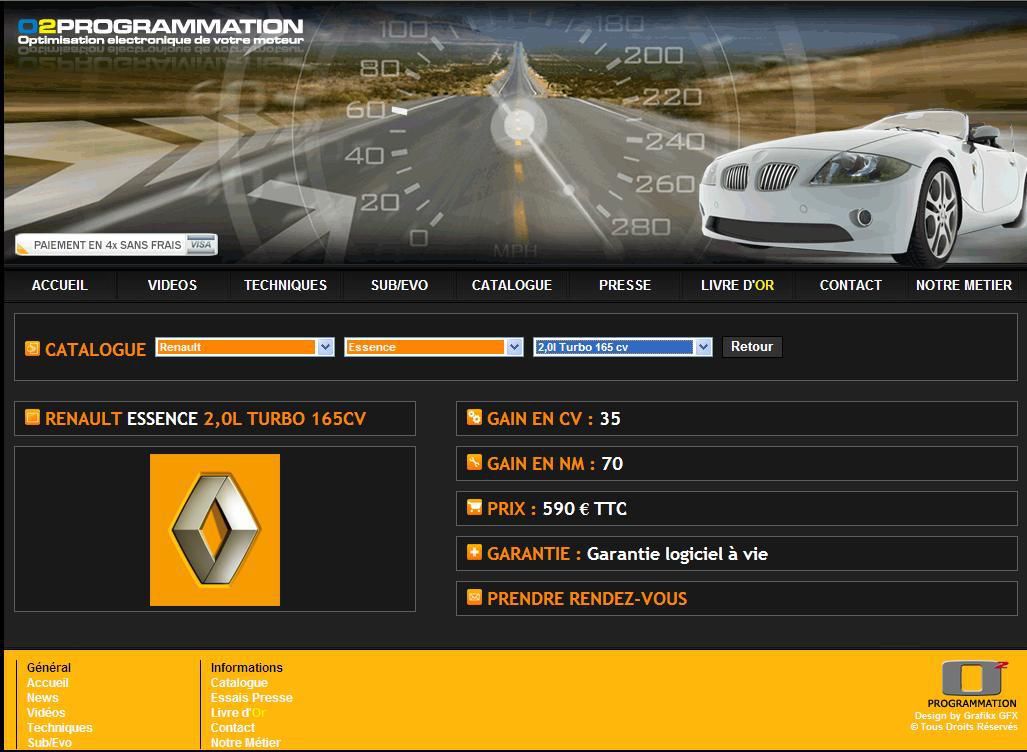
Task: Click the 'CATALOGUE' section heading text
Action: coord(96,349)
